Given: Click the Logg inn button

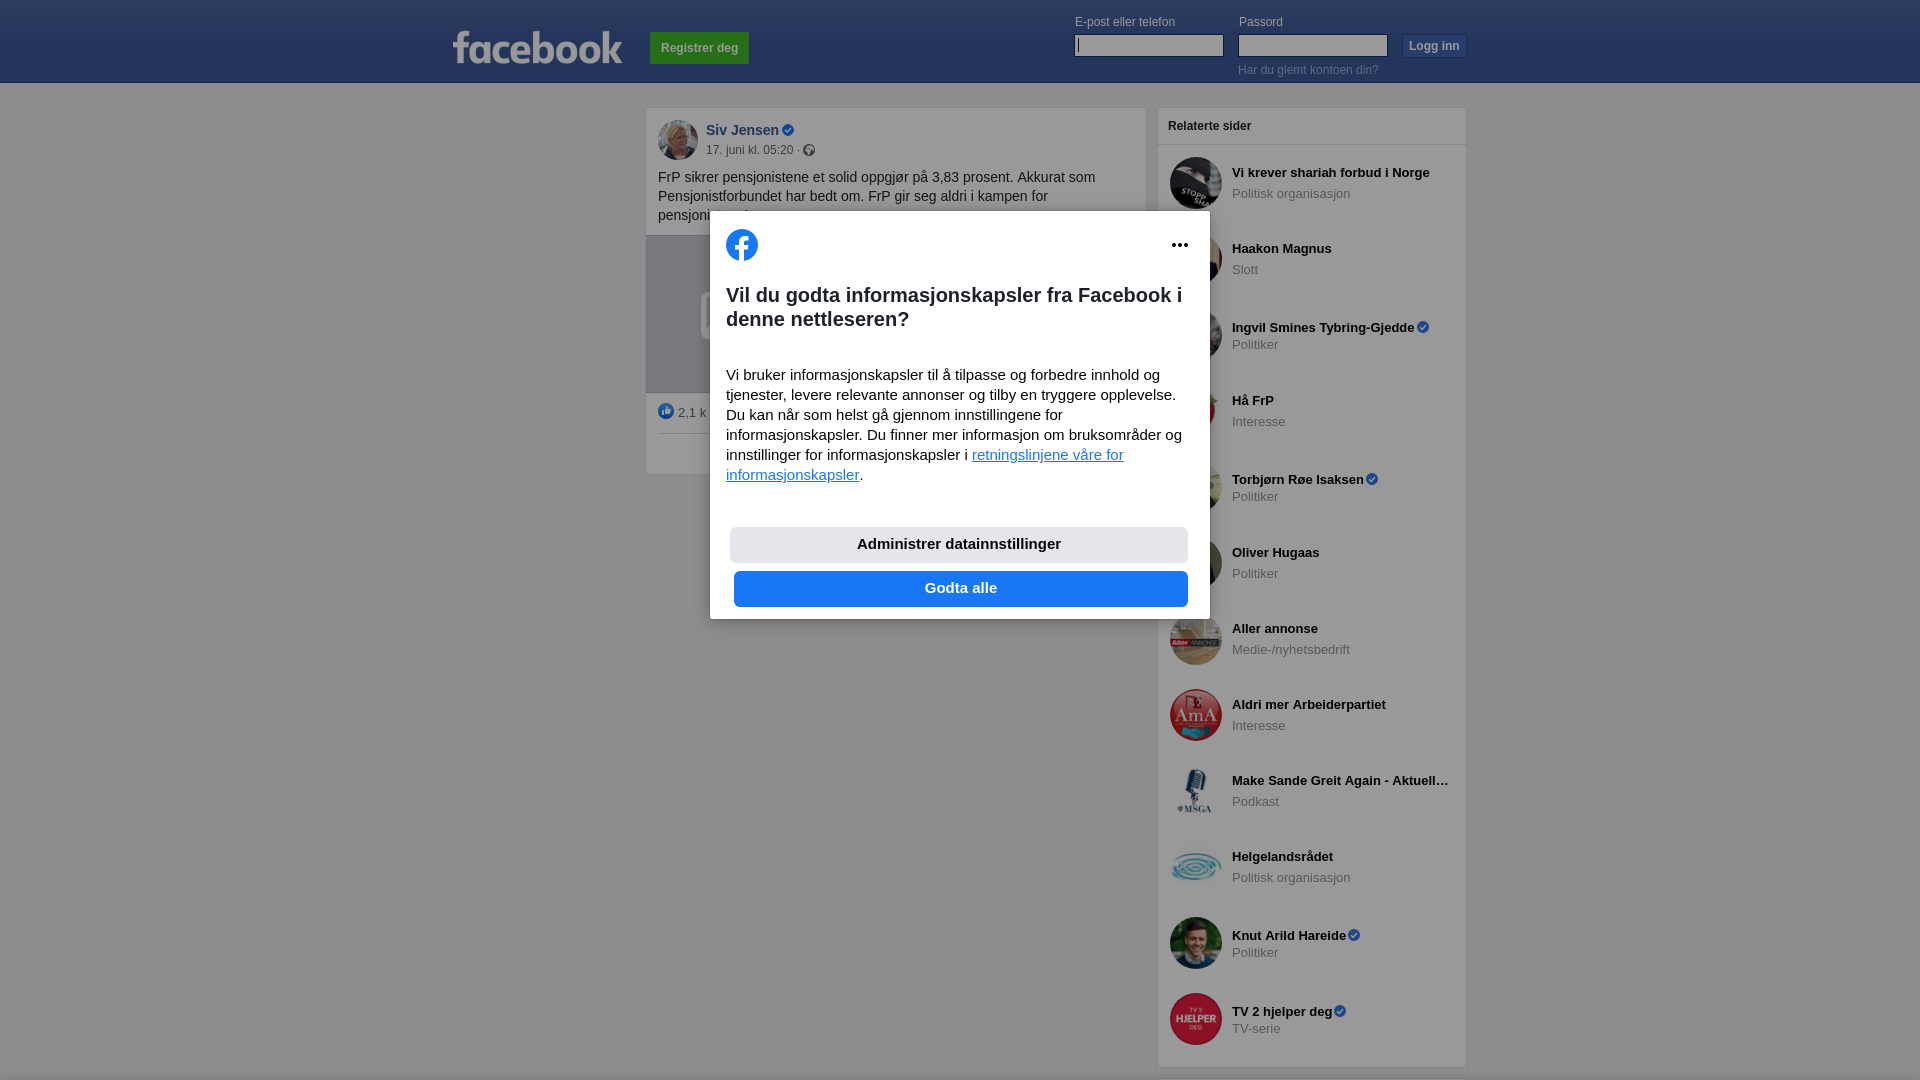Looking at the screenshot, I should 1434,46.
